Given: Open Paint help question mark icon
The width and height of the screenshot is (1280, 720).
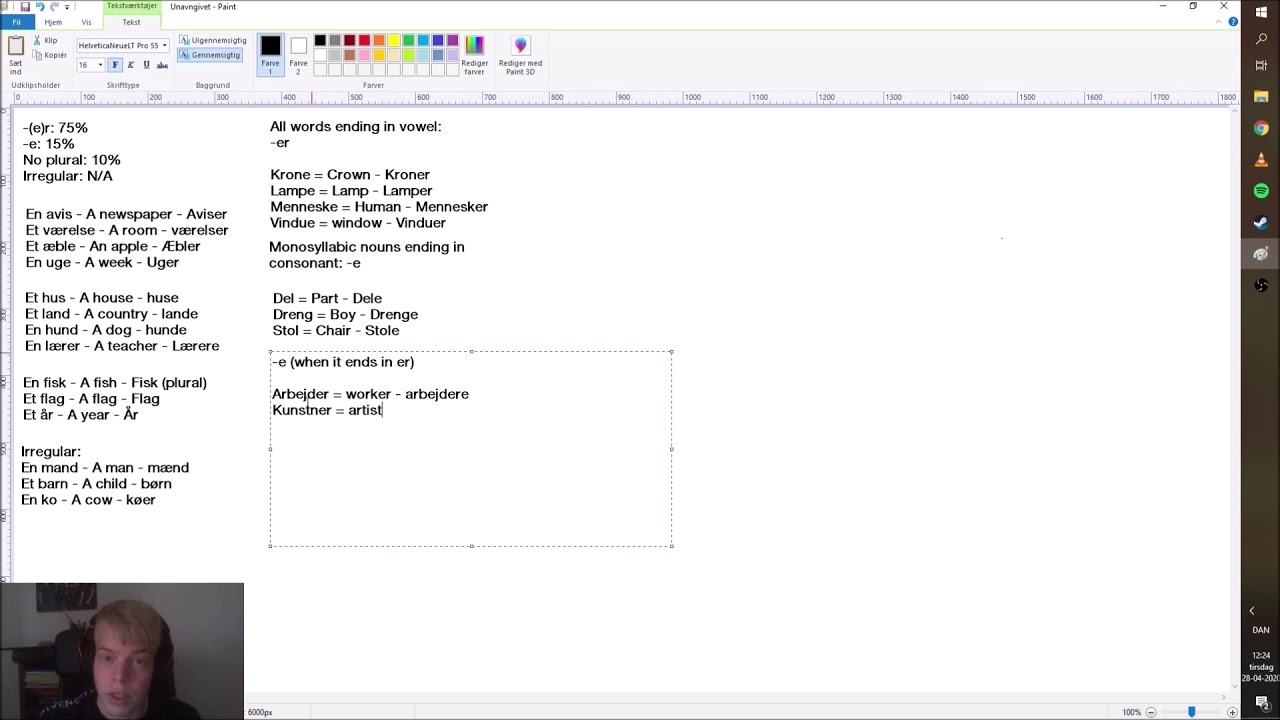Looking at the screenshot, I should 1234,22.
